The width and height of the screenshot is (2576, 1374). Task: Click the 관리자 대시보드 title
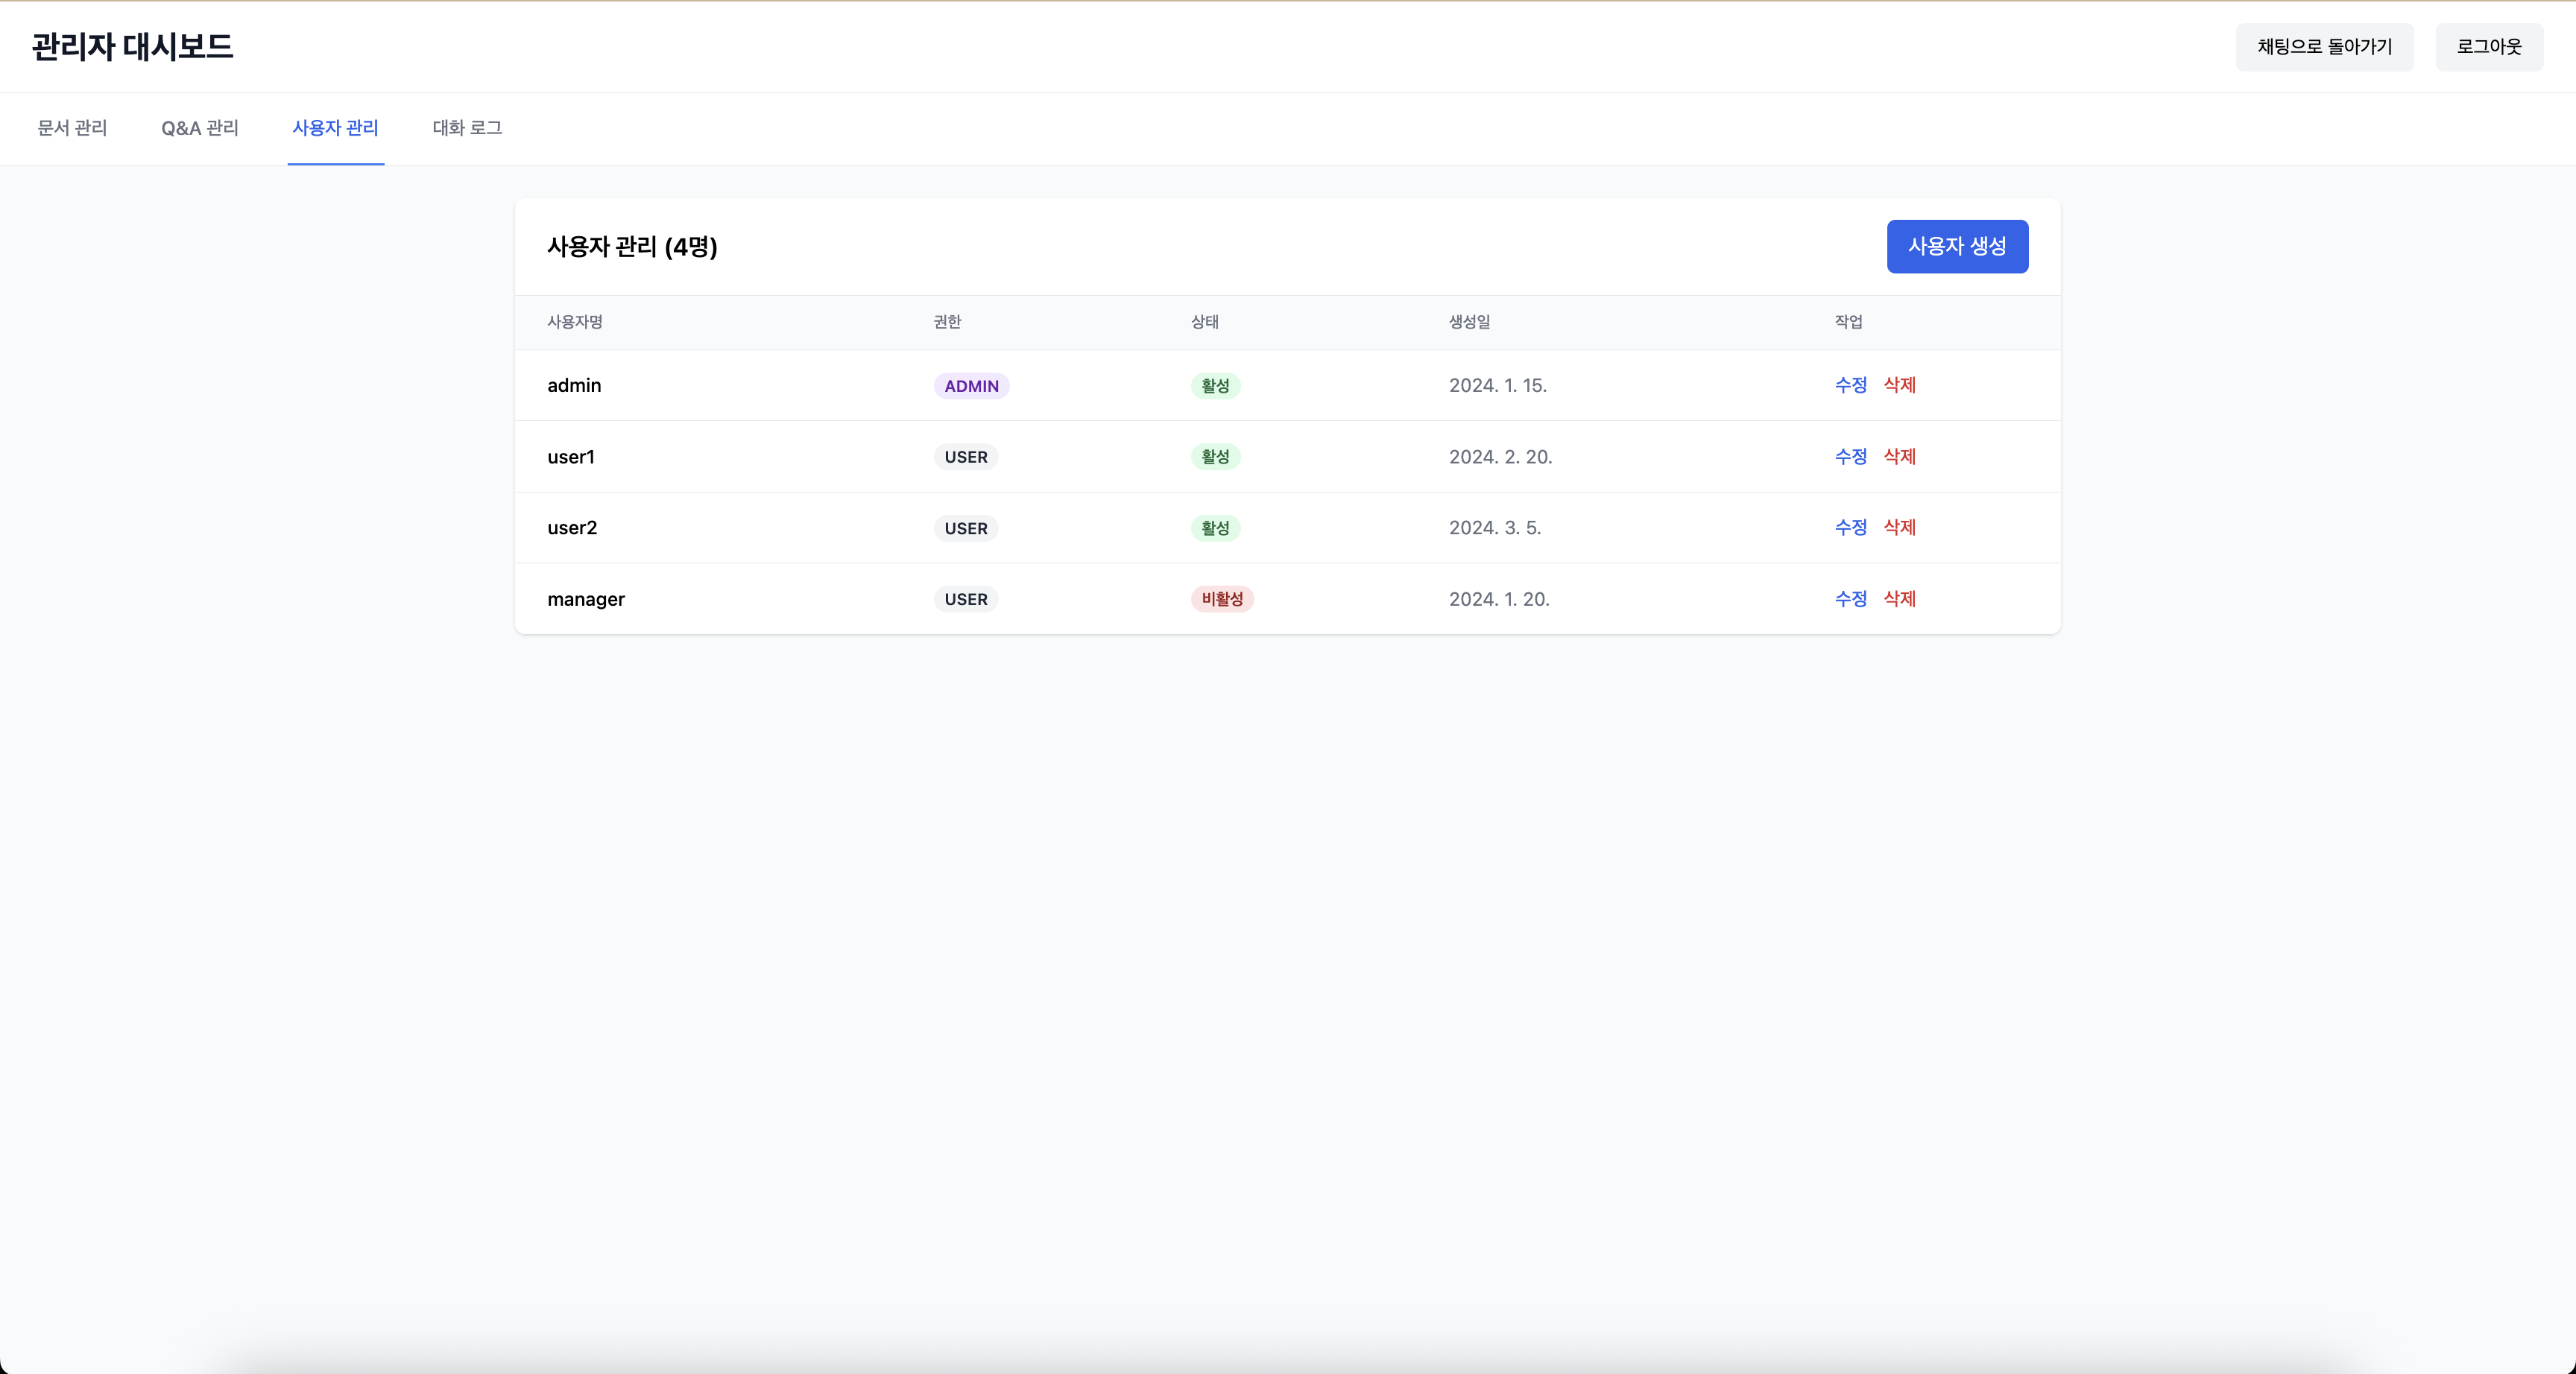click(132, 47)
